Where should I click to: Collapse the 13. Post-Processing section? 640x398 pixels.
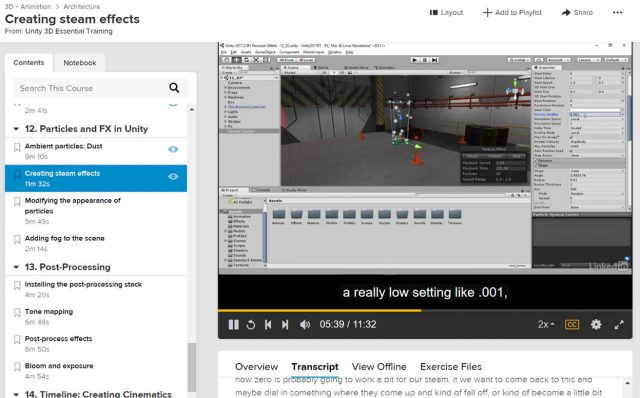tap(16, 267)
